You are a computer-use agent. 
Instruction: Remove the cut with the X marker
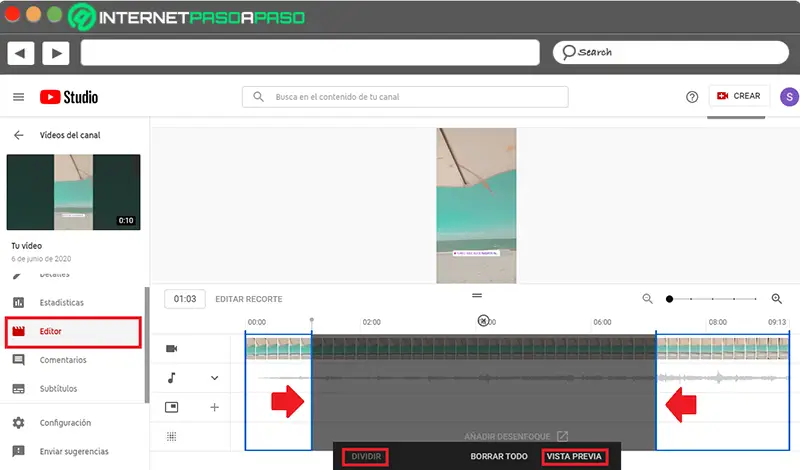click(x=483, y=320)
